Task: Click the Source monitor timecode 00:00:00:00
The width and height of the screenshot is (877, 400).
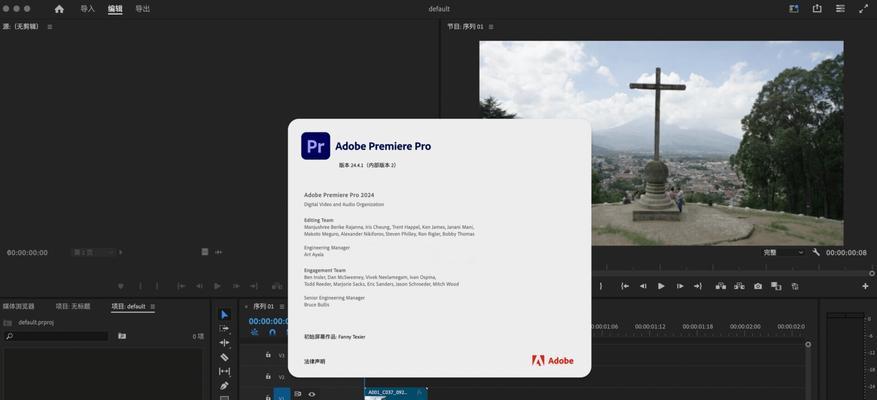Action: coord(27,253)
